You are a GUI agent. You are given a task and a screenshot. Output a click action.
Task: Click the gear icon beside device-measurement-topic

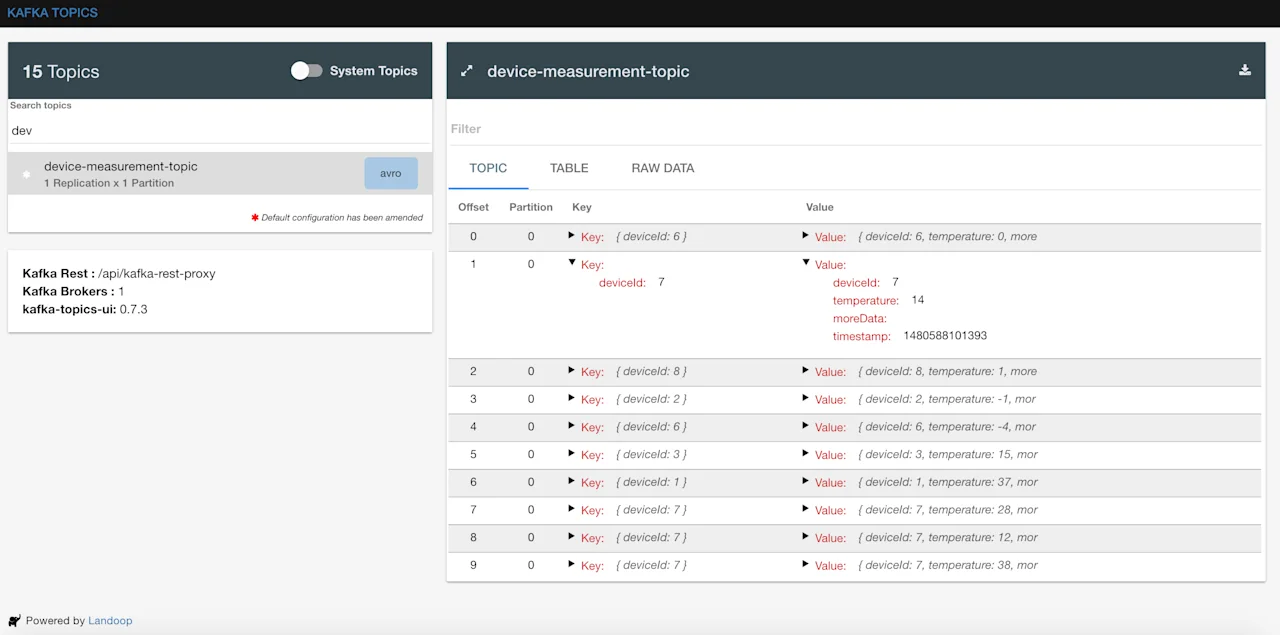pos(26,174)
